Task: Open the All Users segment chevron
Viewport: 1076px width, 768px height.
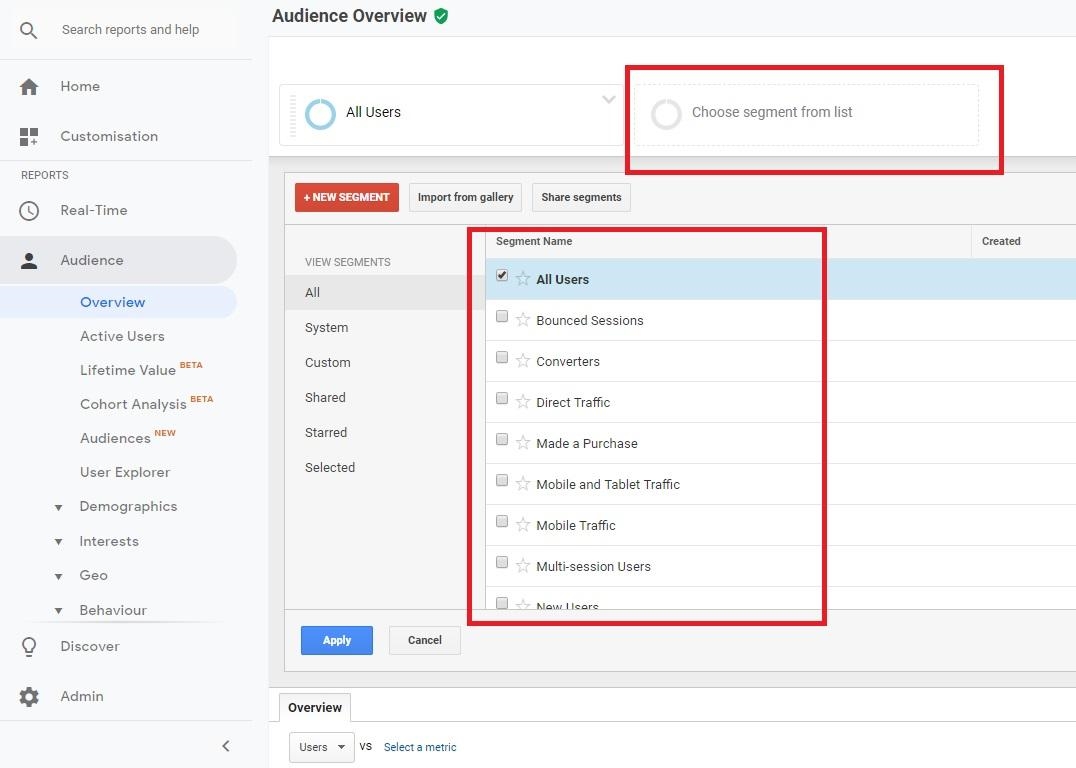Action: pyautogui.click(x=608, y=100)
